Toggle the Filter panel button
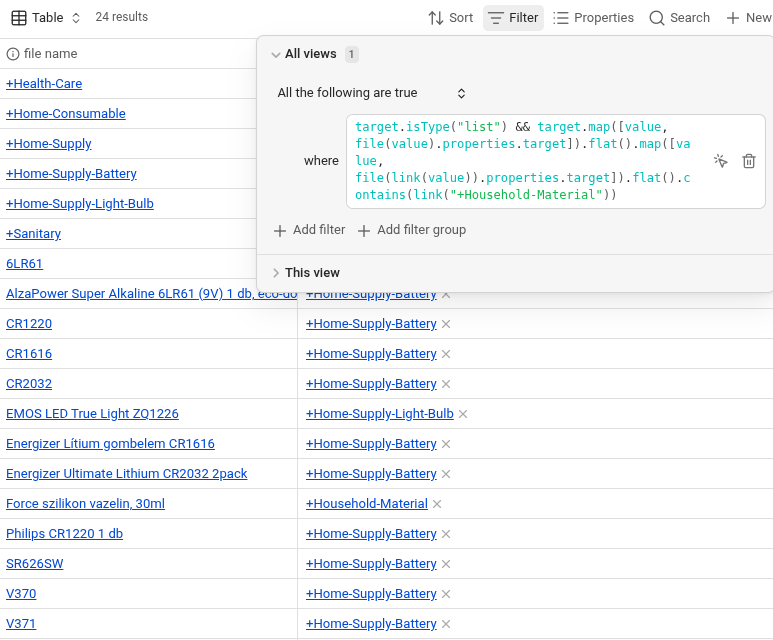The image size is (773, 640). [513, 18]
